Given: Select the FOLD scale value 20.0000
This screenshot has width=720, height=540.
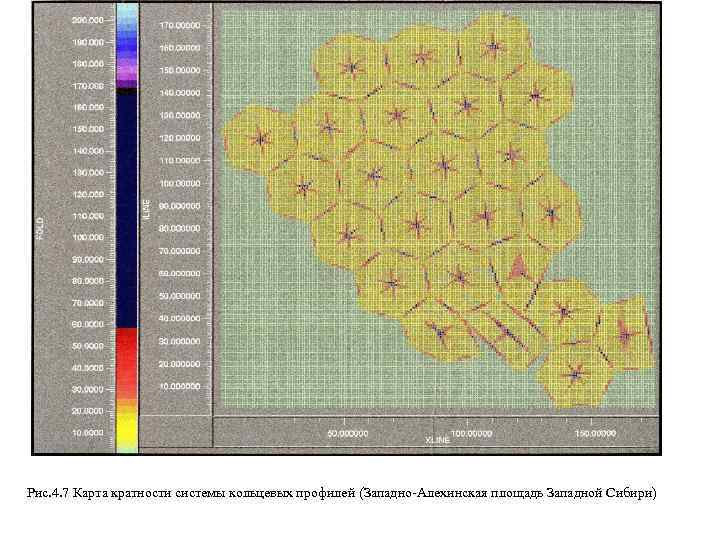Looking at the screenshot, I should pos(88,411).
